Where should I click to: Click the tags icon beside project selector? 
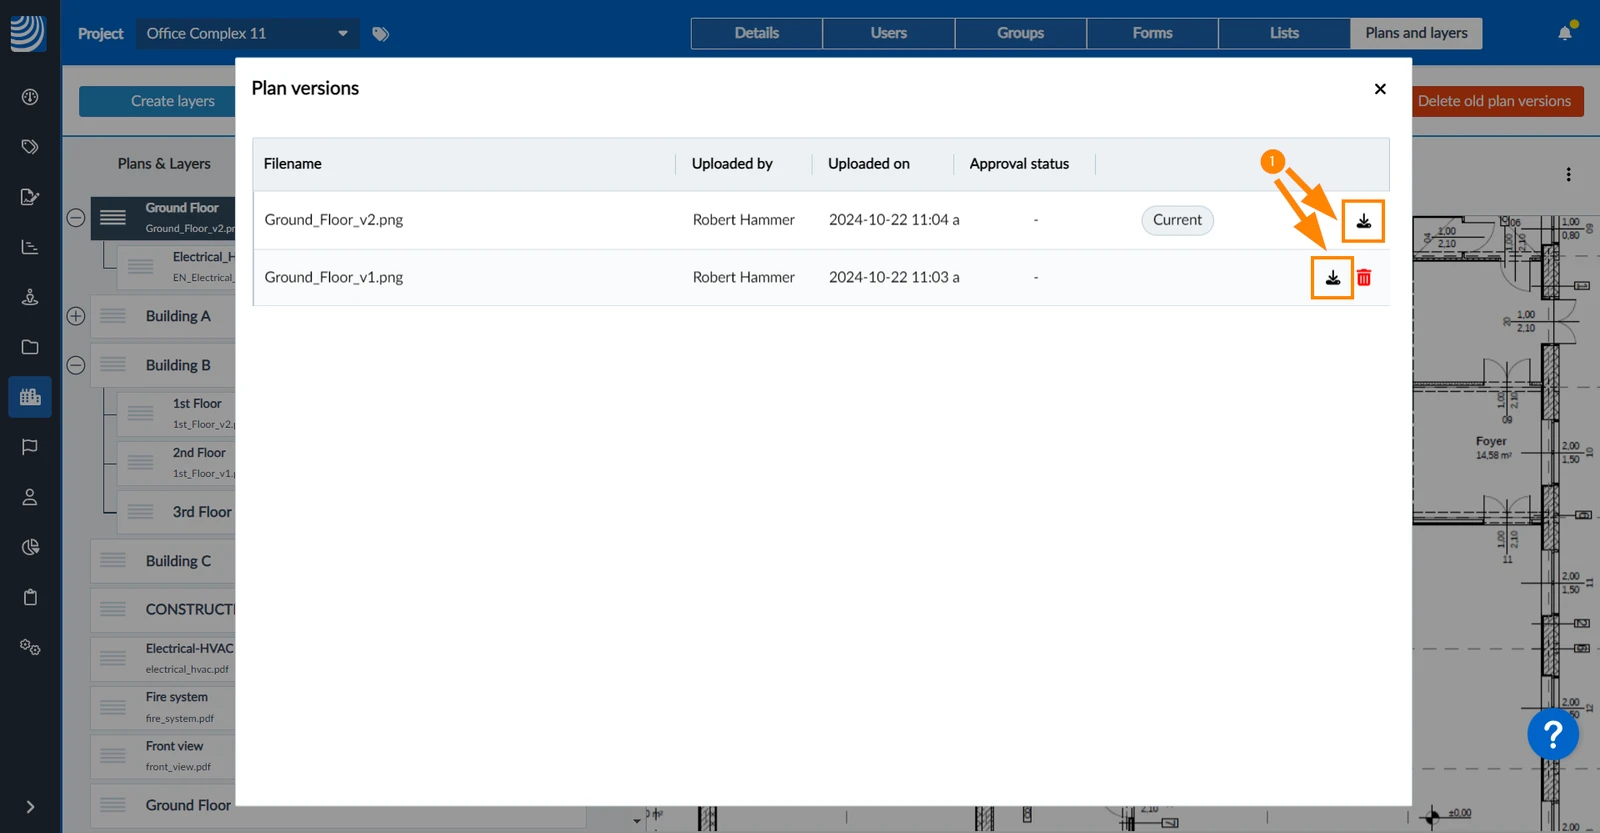(380, 34)
